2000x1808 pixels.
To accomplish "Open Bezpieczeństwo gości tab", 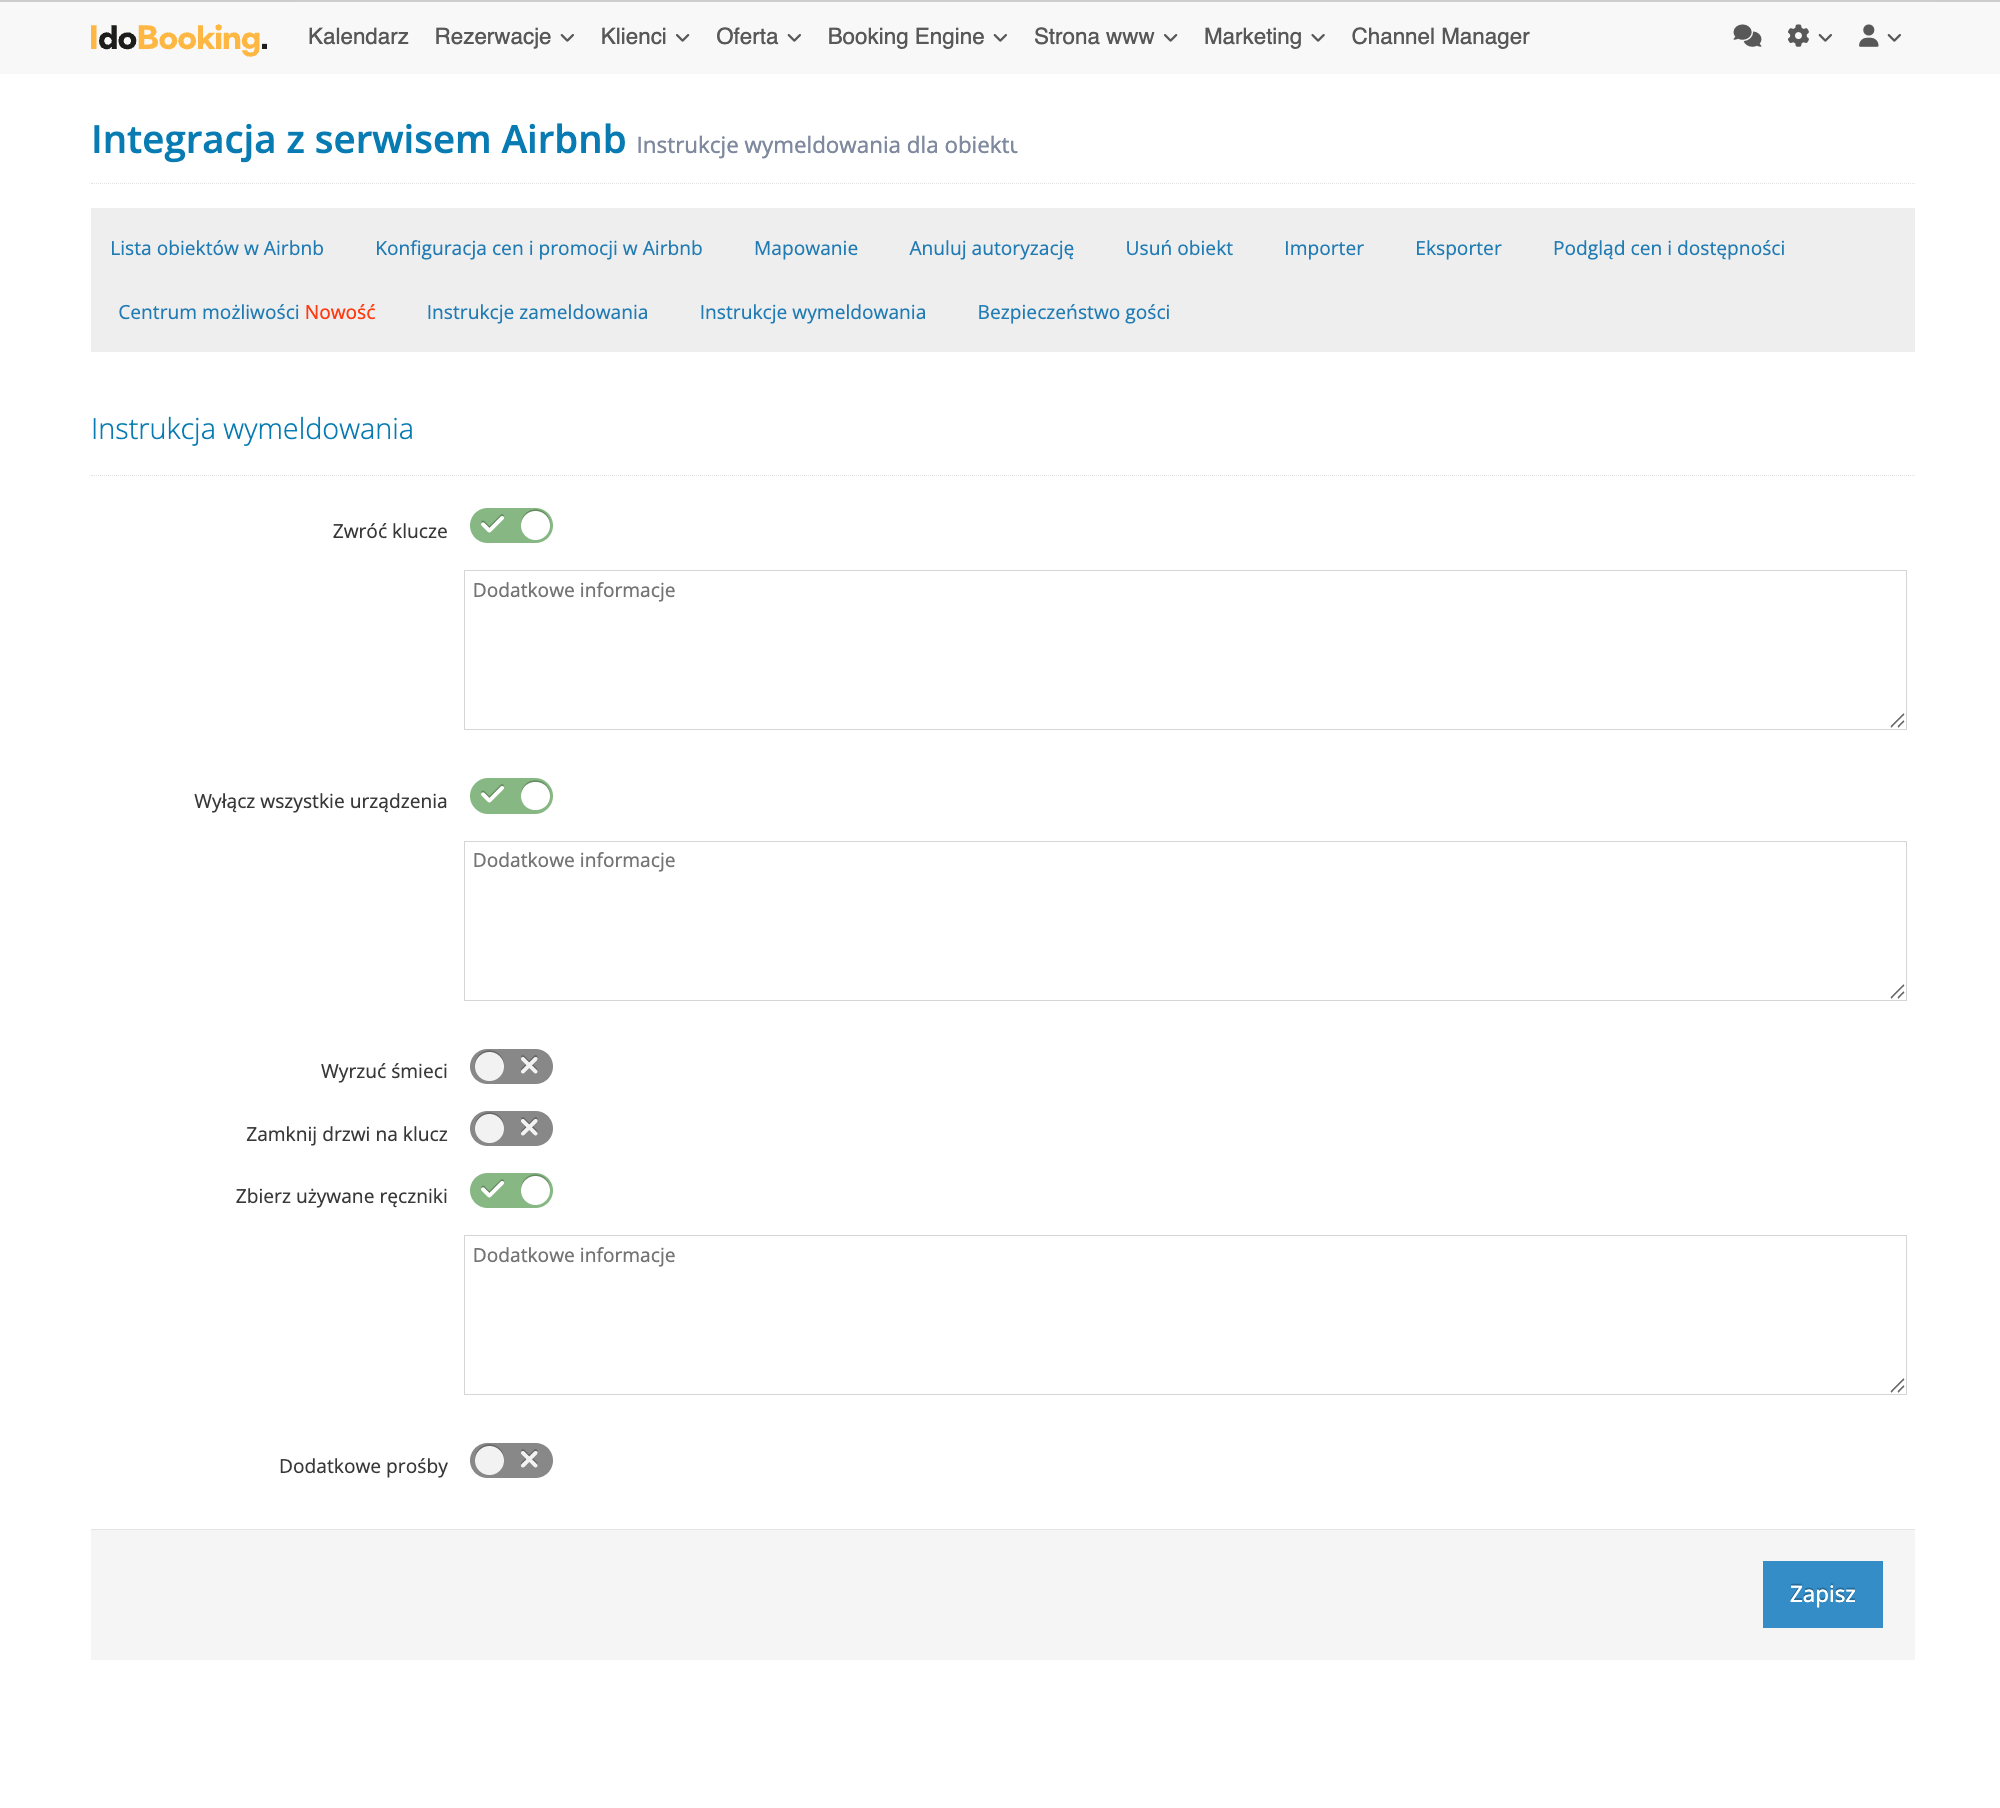I will [1073, 312].
